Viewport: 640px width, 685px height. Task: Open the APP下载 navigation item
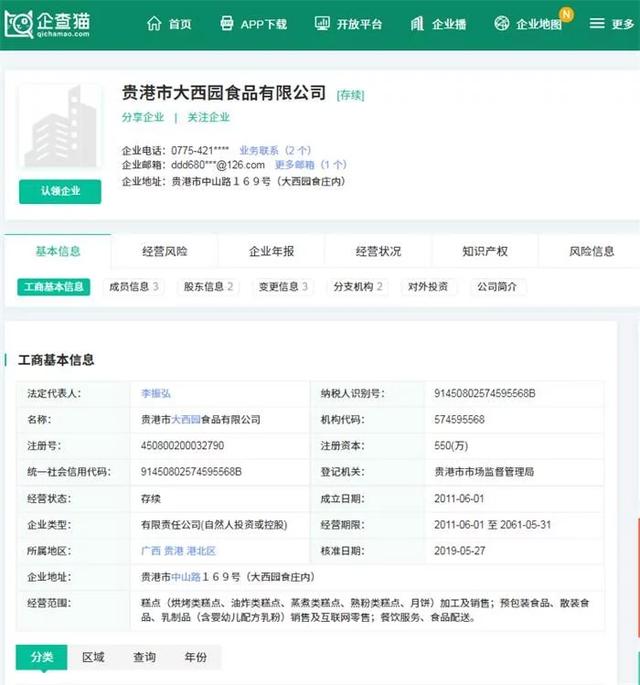coord(264,24)
